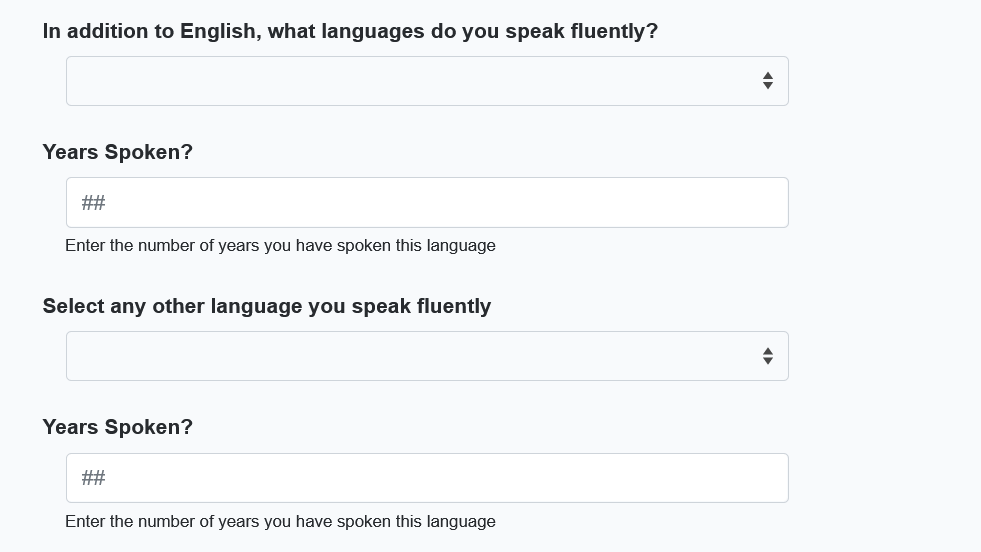Enter years for the other language selection
The height and width of the screenshot is (552, 981).
(x=427, y=478)
